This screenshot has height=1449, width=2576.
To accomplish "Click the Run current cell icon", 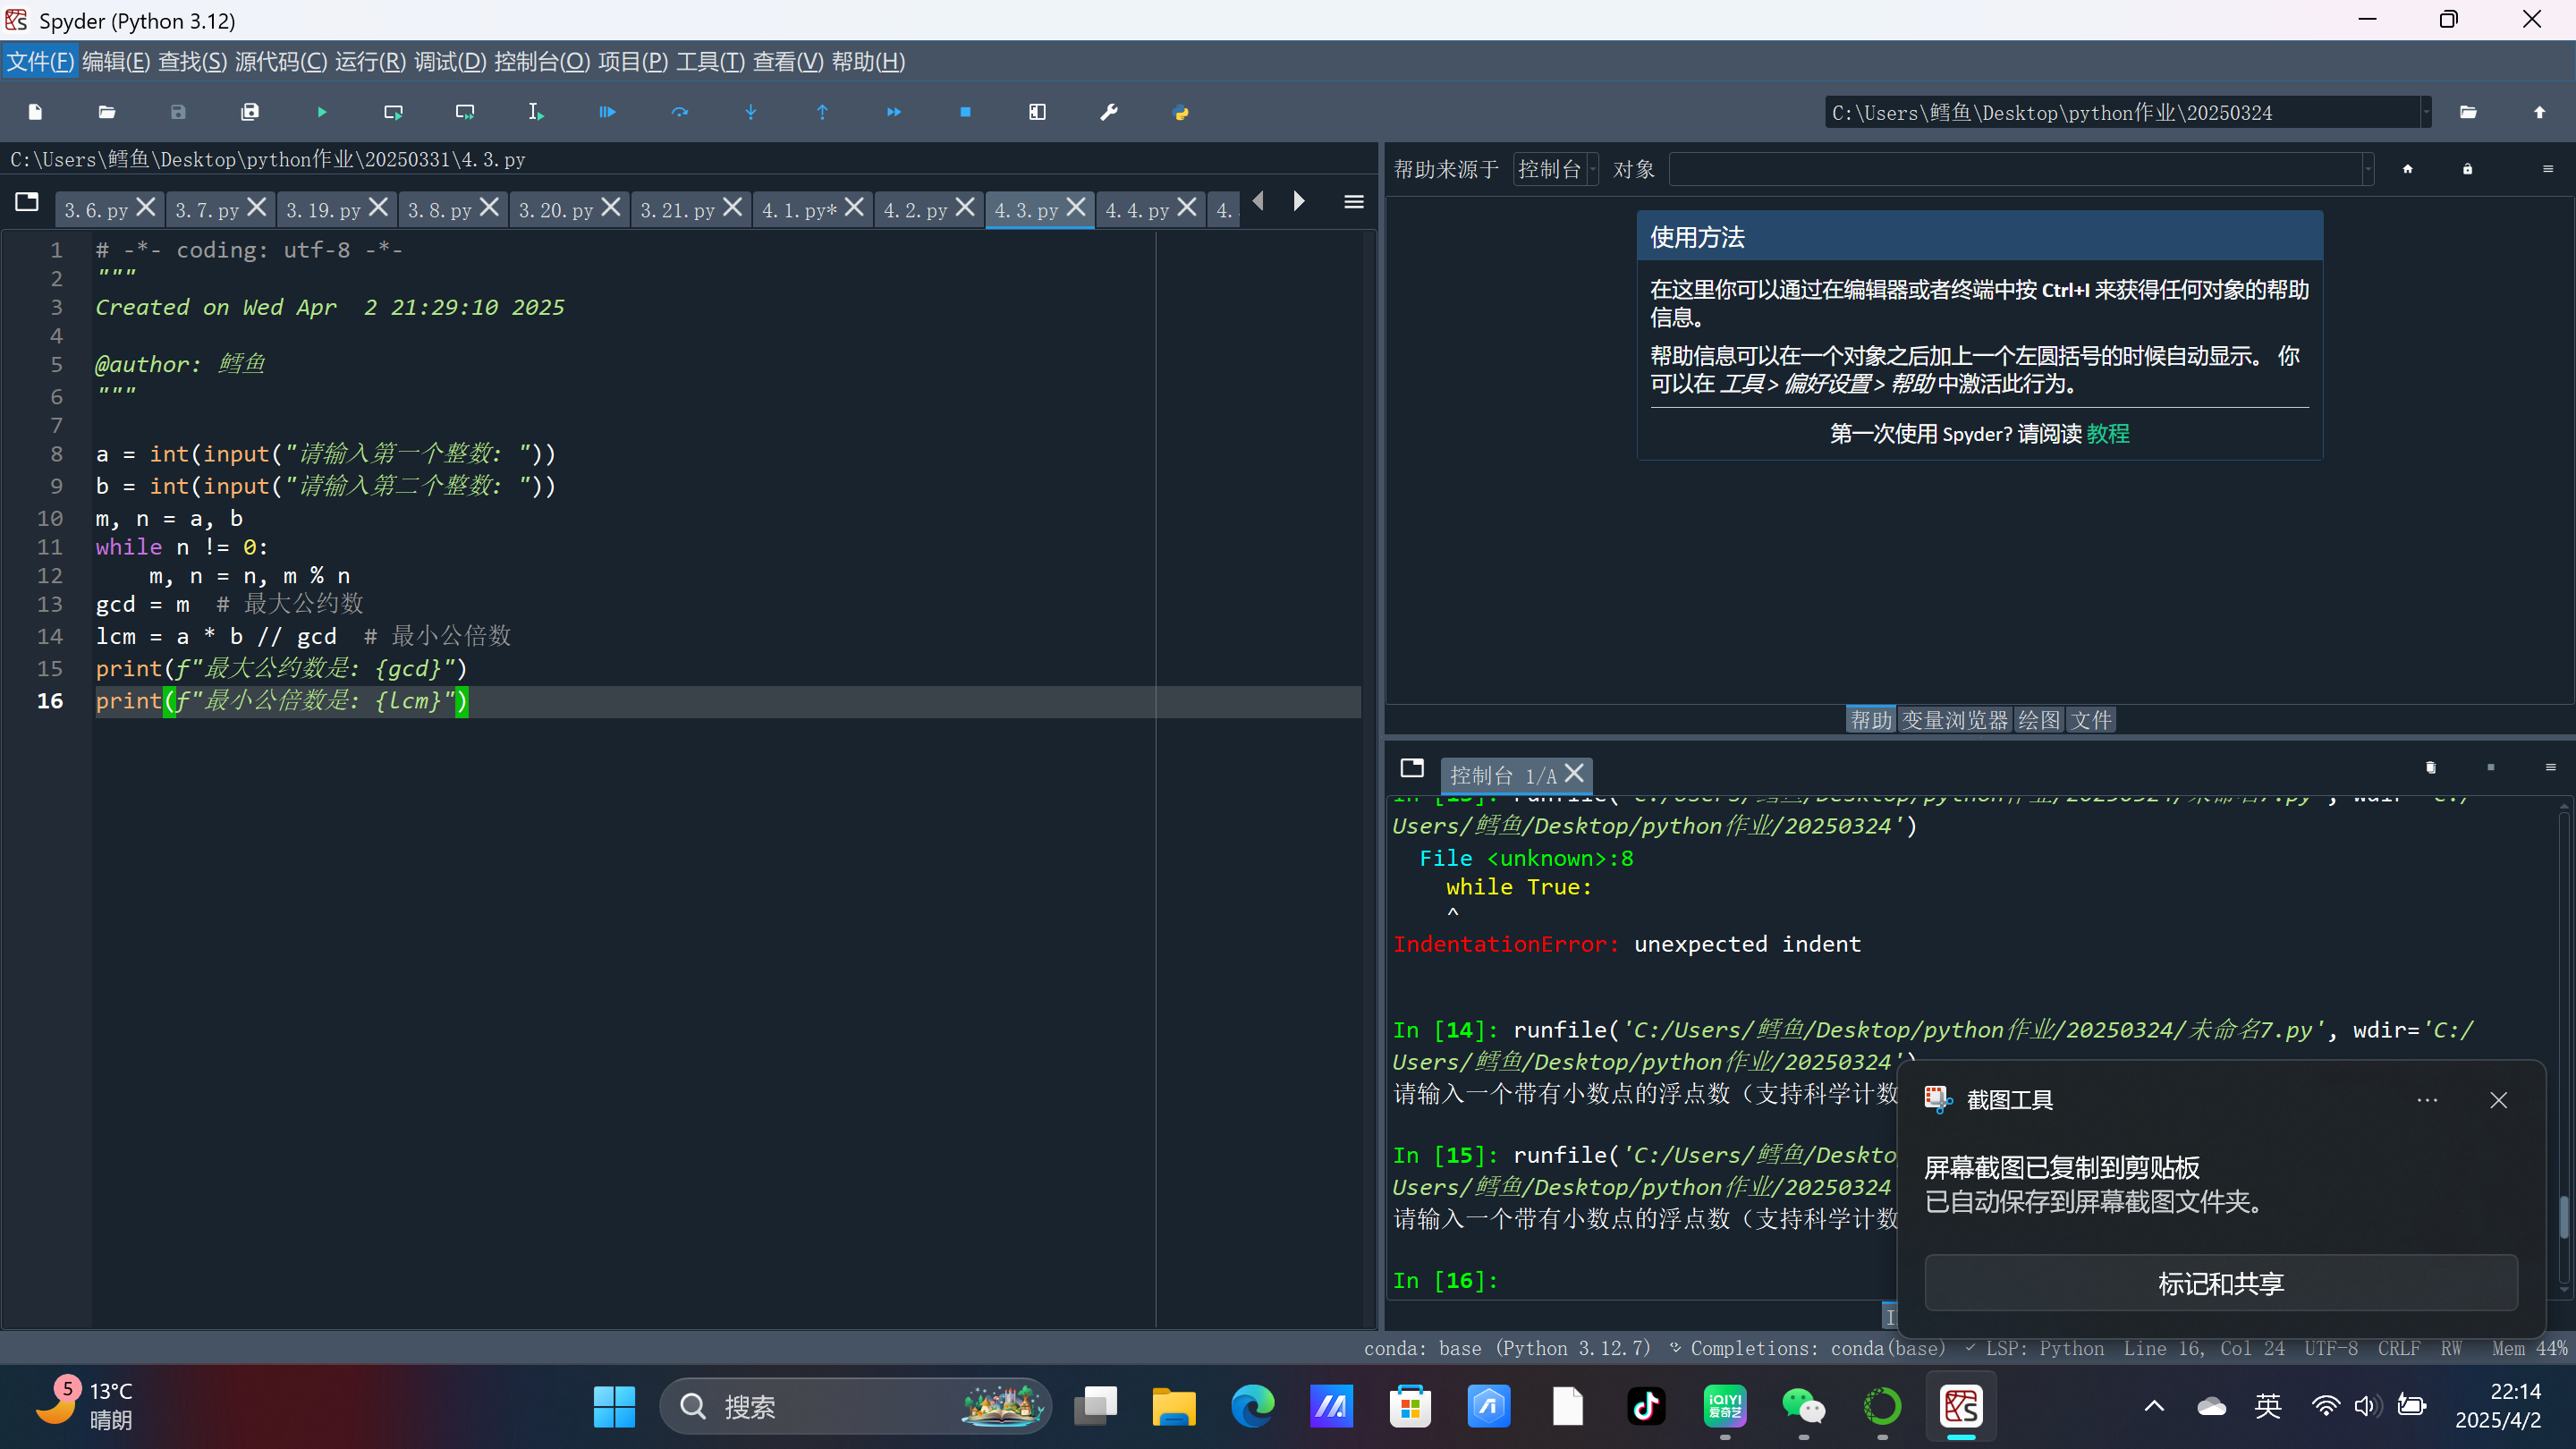I will pos(393,112).
